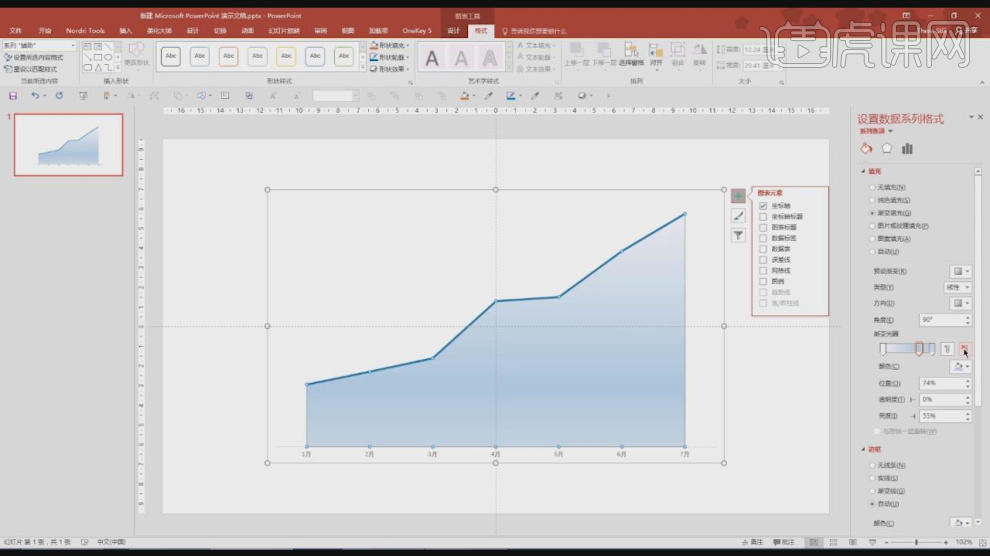990x556 pixels.
Task: Check the 数据标签 data labels checkbox
Action: pyautogui.click(x=763, y=238)
